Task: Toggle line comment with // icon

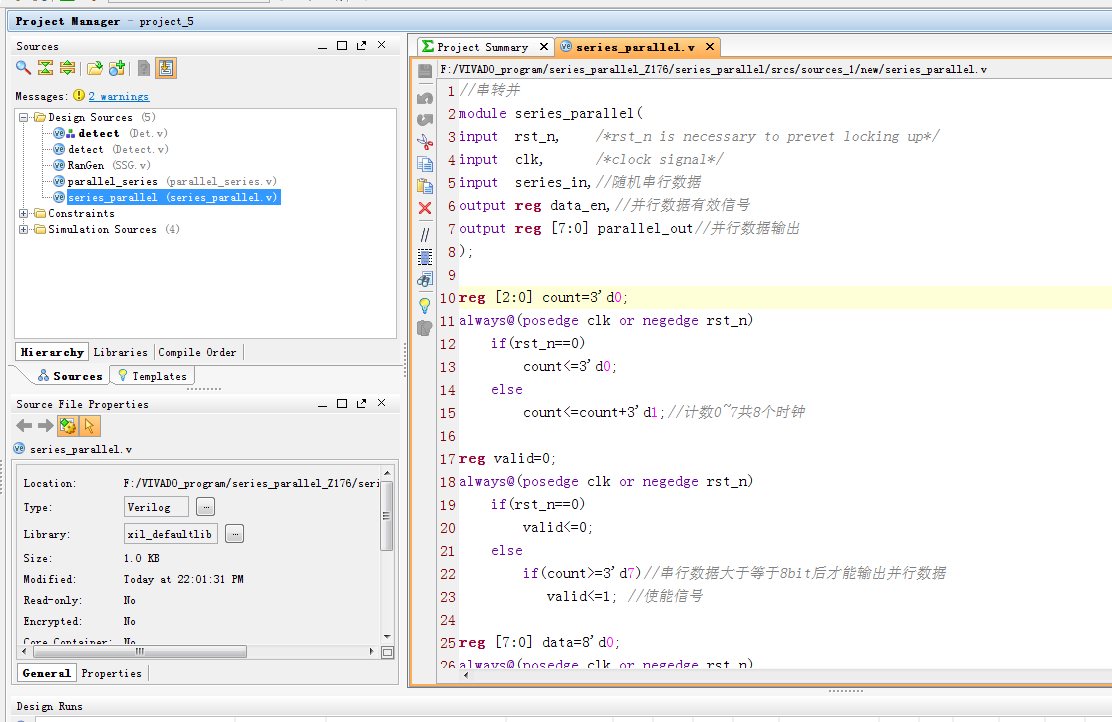Action: 425,235
